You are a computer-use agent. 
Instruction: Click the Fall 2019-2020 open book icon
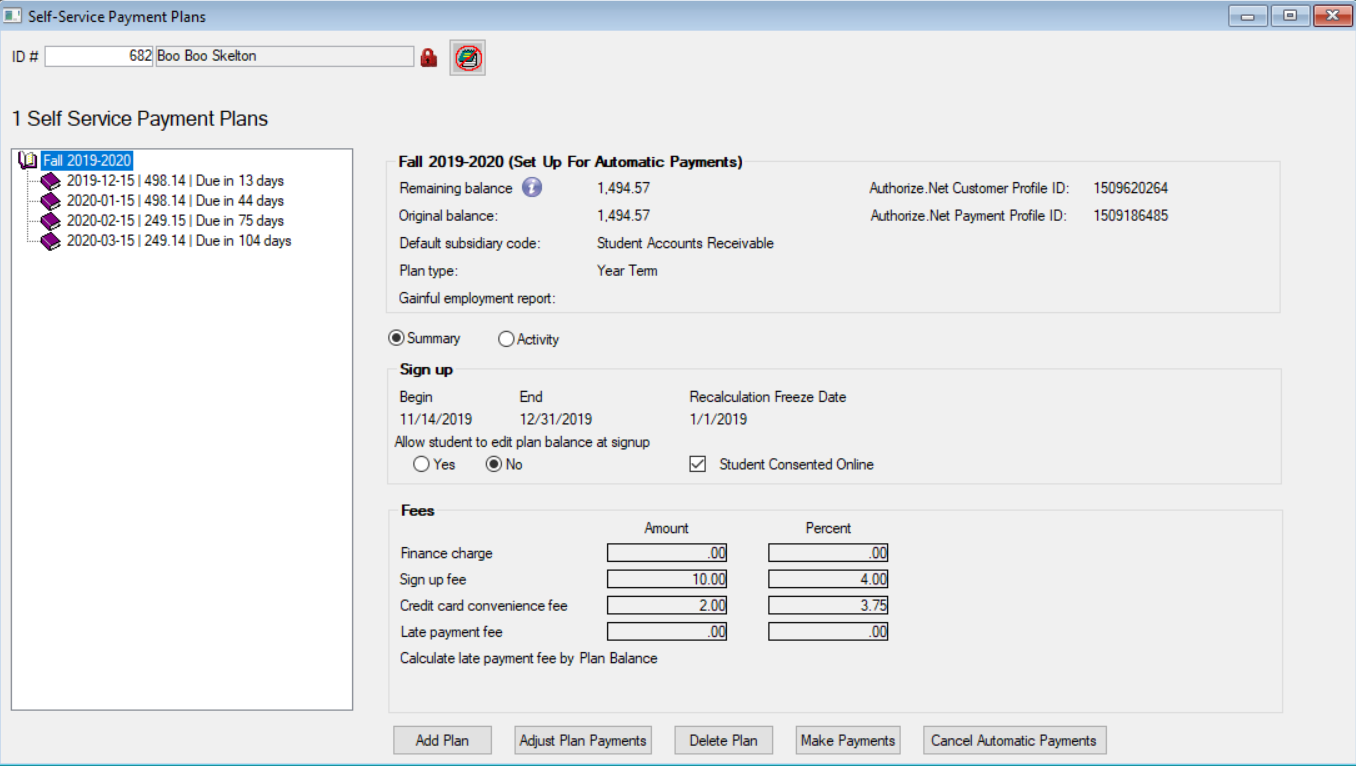pyautogui.click(x=28, y=161)
